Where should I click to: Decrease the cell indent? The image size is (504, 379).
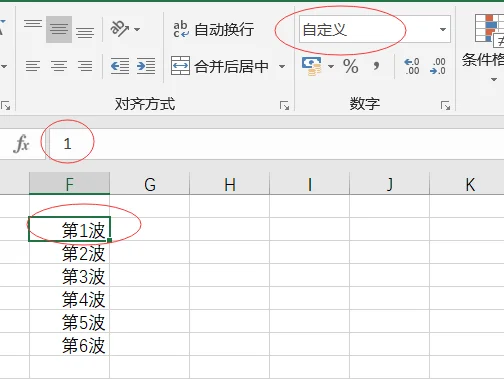[120, 66]
